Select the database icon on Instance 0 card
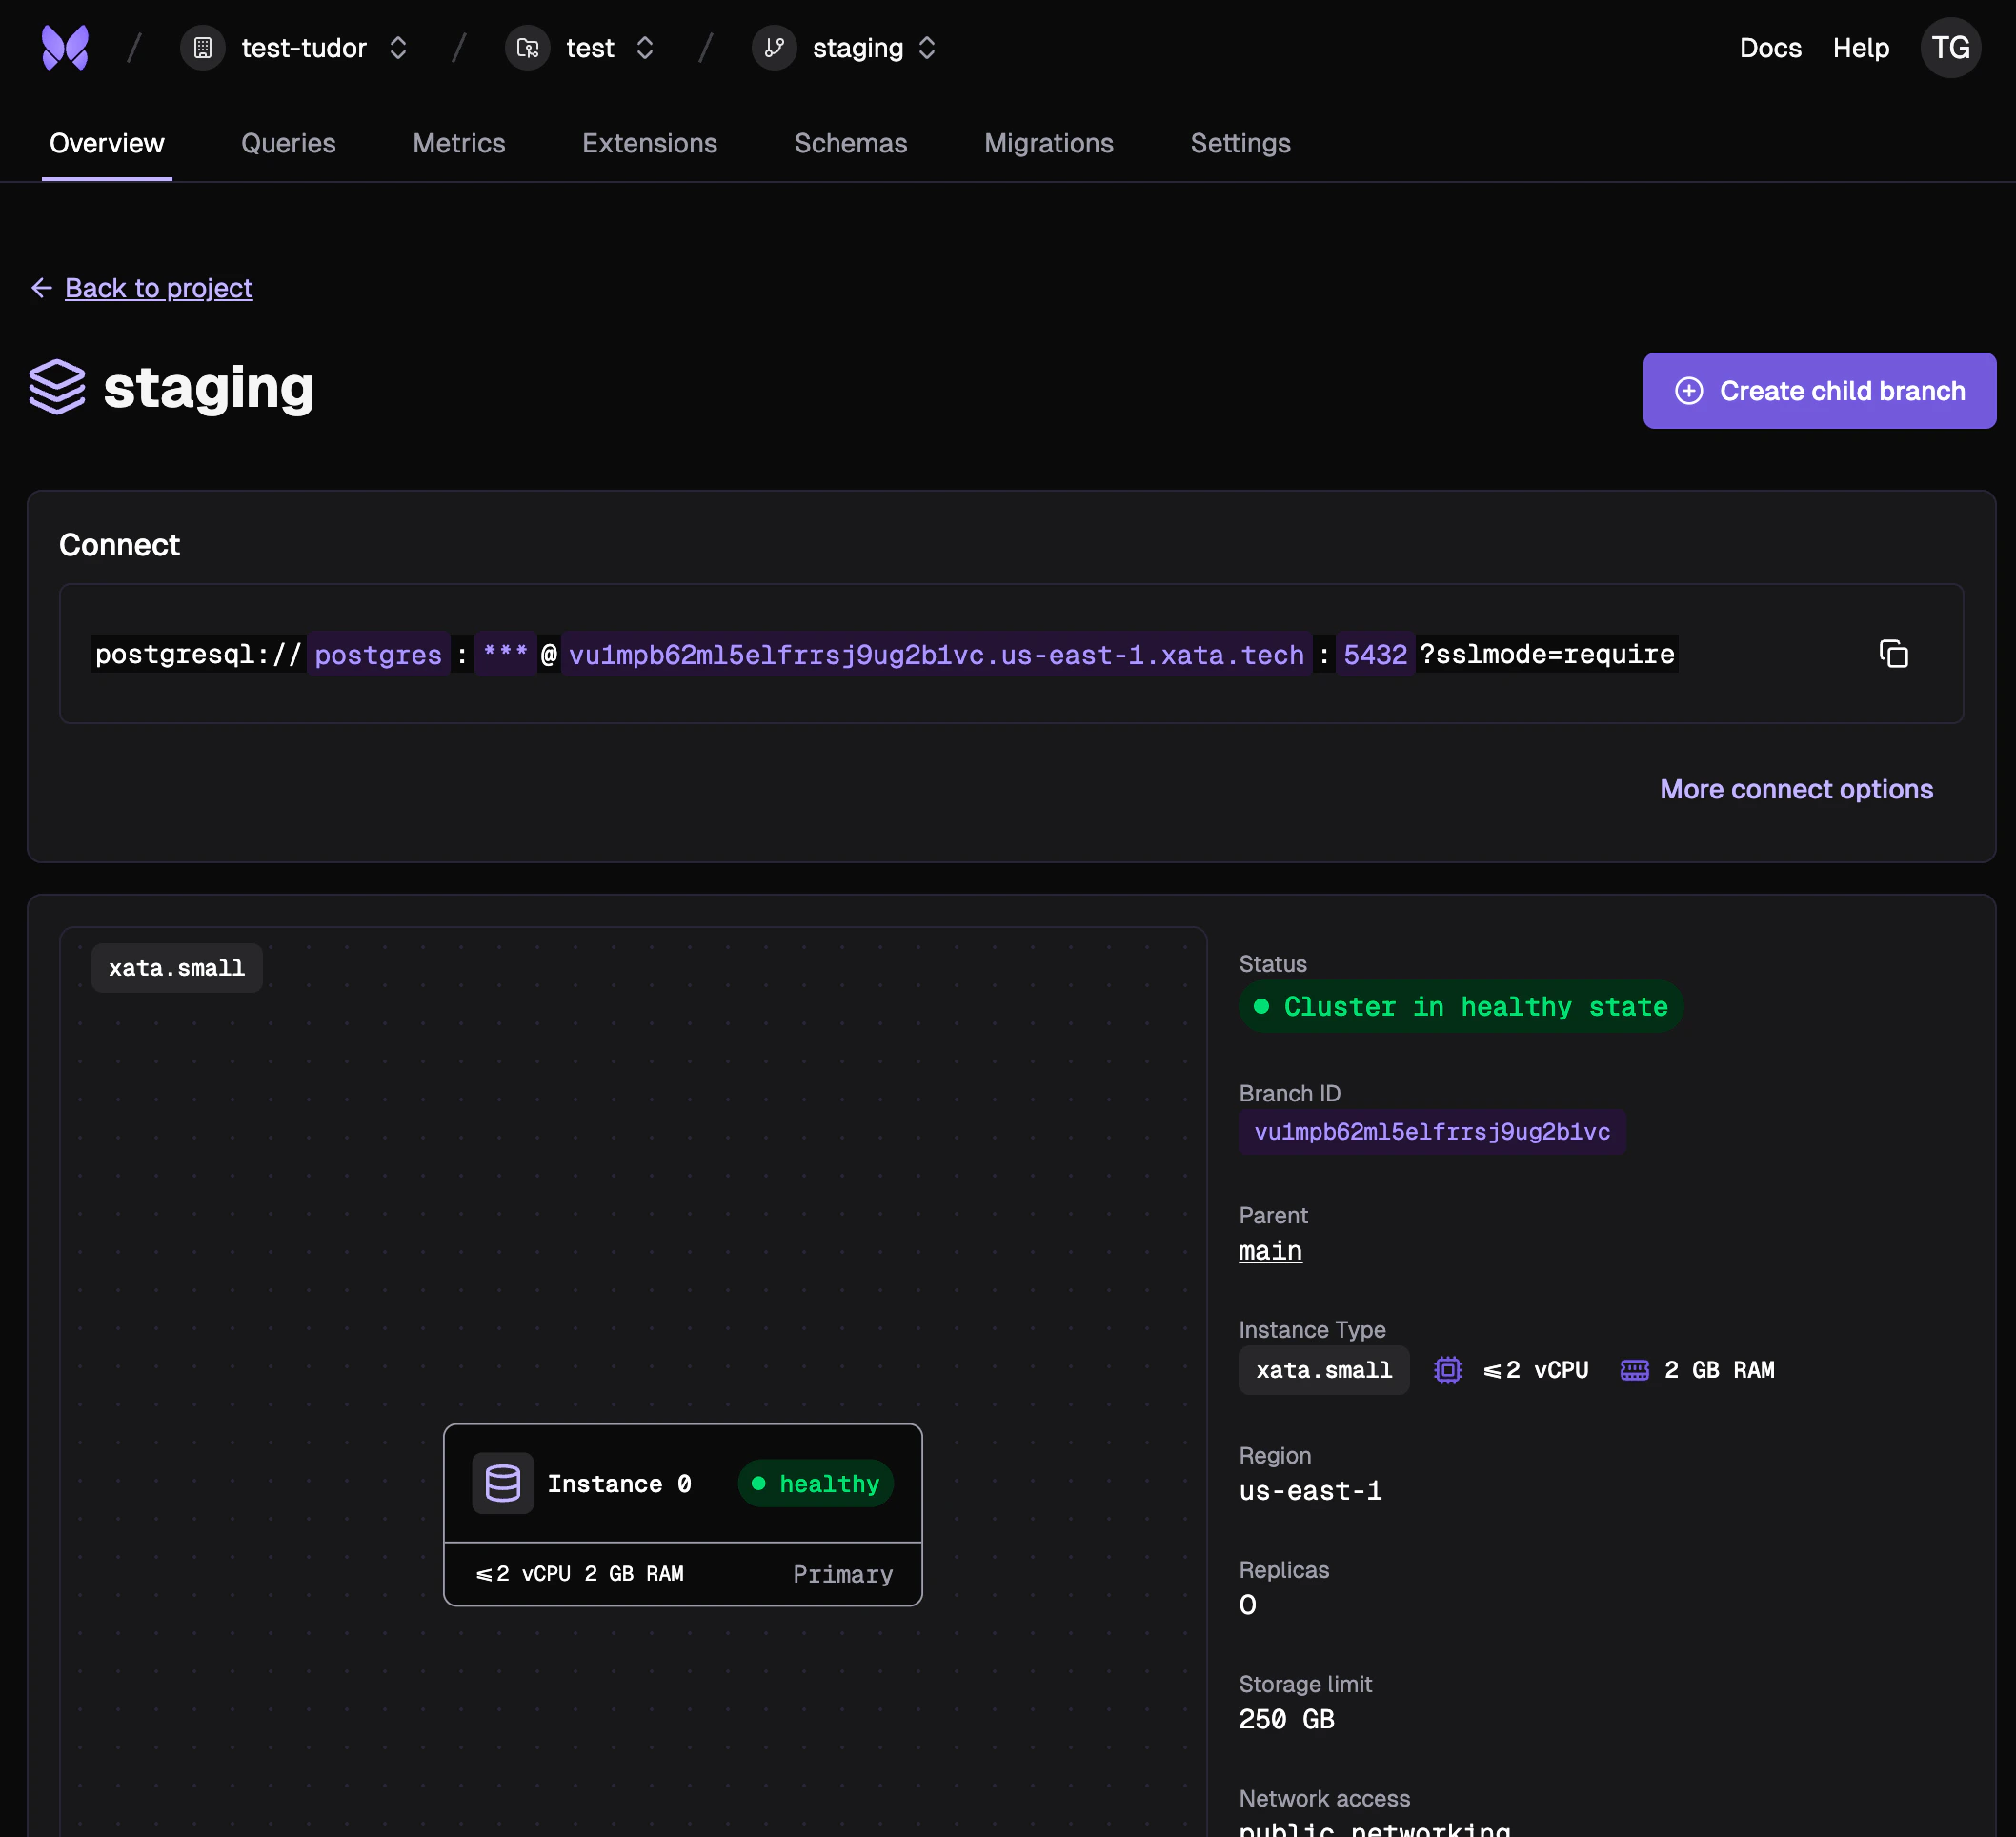Screen dimensions: 2016x1837 tap(503, 1483)
